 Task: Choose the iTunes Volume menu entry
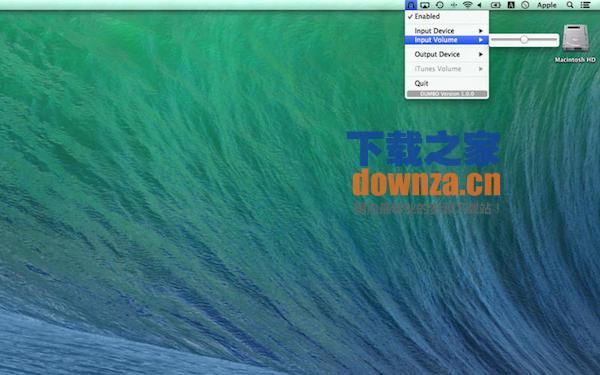click(x=447, y=69)
